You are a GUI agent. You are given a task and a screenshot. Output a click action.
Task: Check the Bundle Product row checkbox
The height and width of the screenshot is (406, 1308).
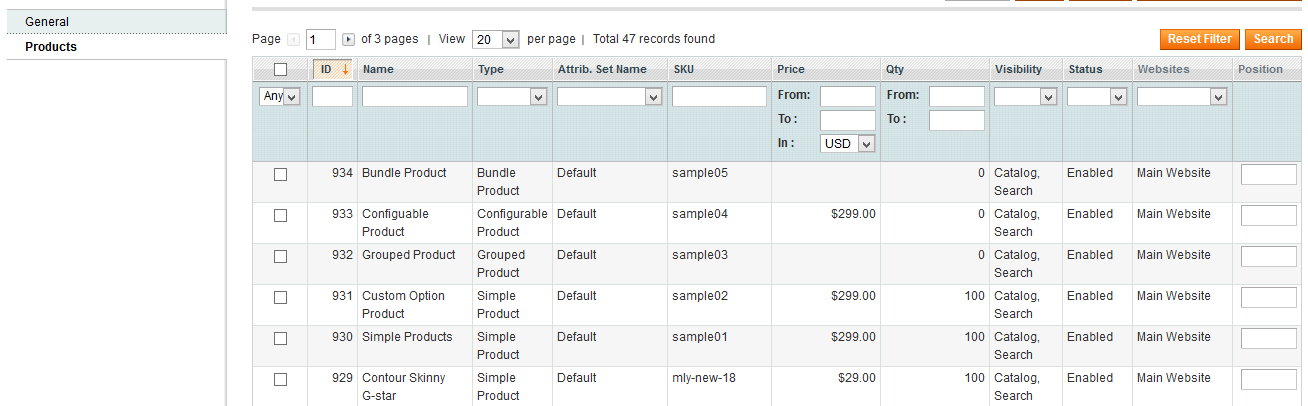(280, 174)
